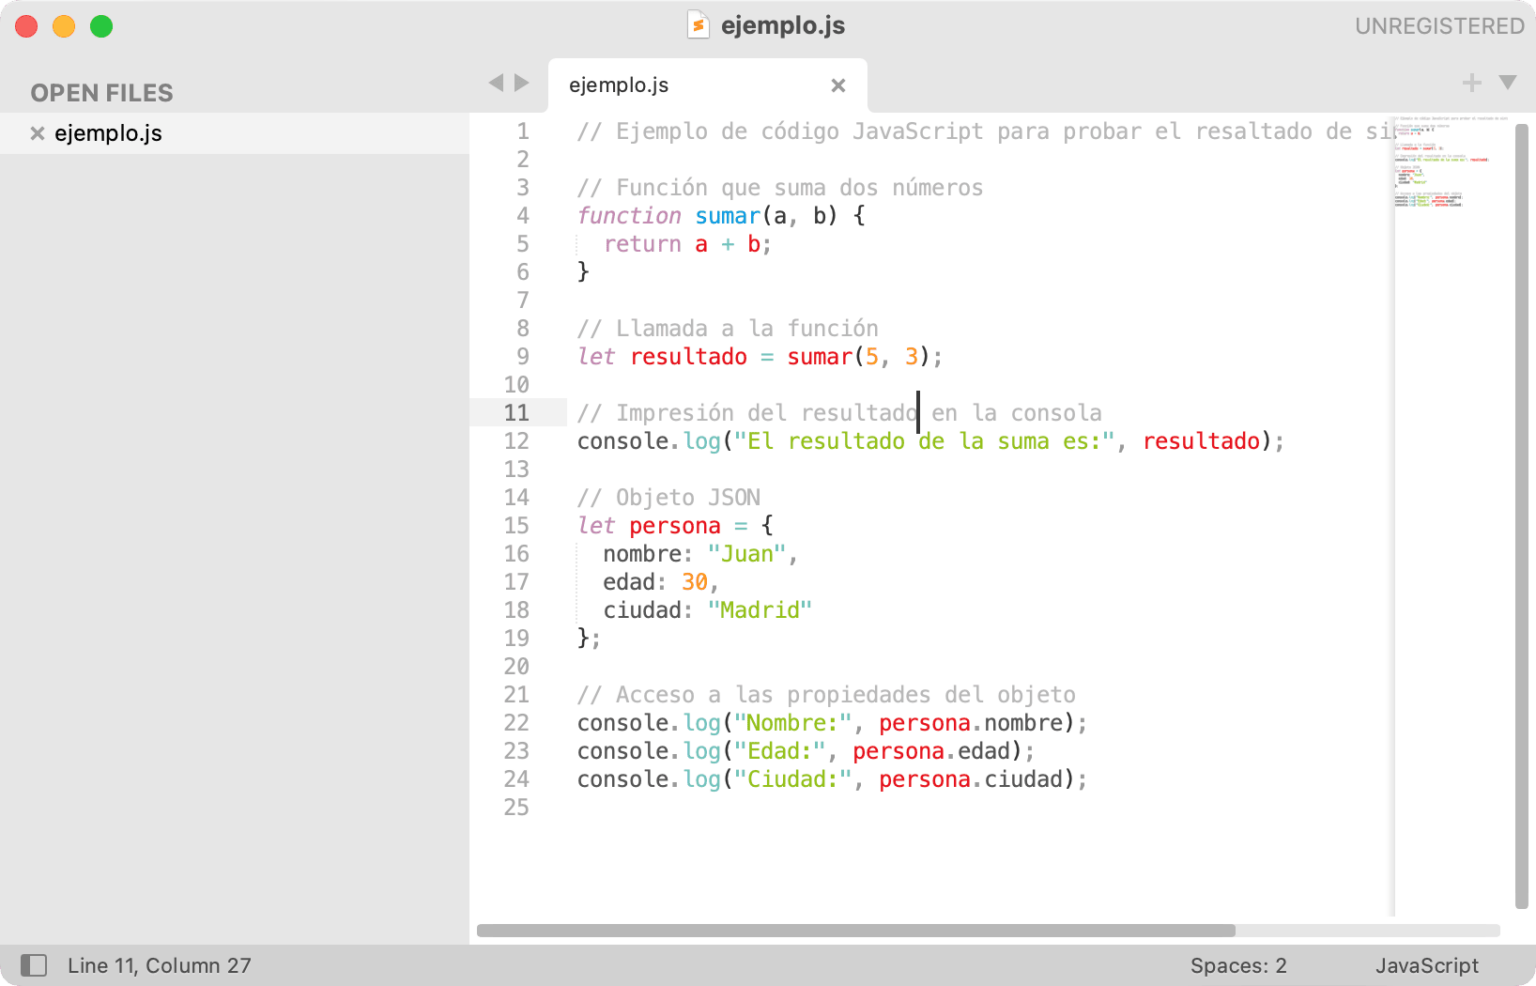Remove ejemplo.js from Open Files using x

coord(37,133)
